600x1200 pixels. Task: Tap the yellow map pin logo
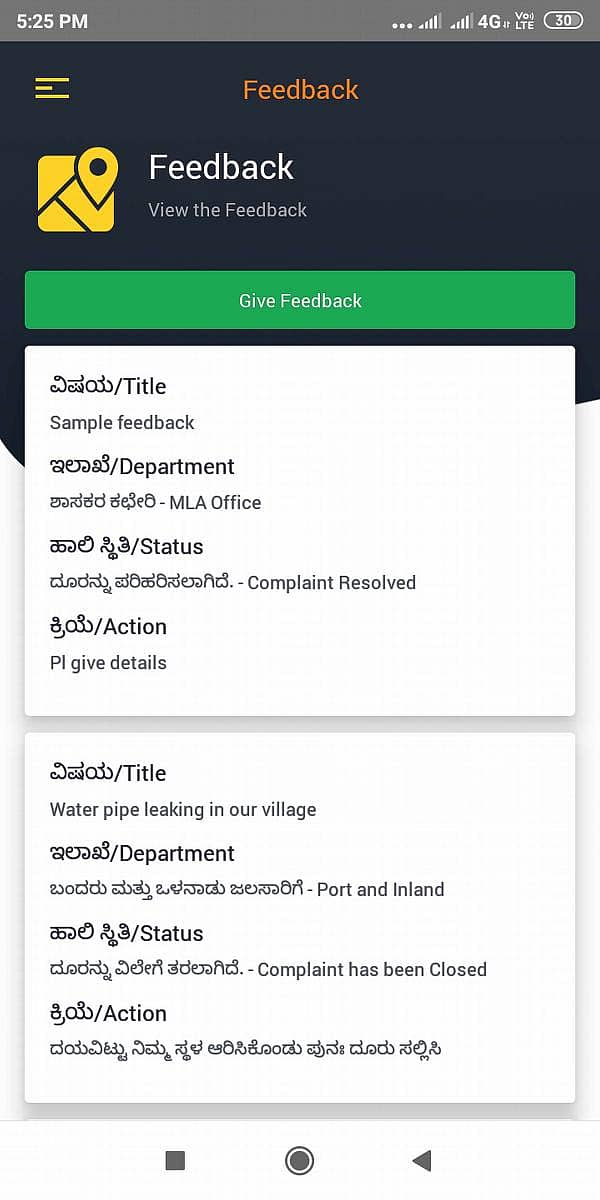(77, 190)
